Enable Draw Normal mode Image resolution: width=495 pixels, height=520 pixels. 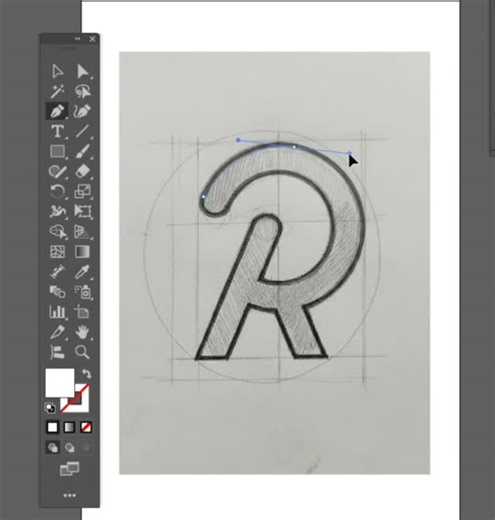coord(52,447)
